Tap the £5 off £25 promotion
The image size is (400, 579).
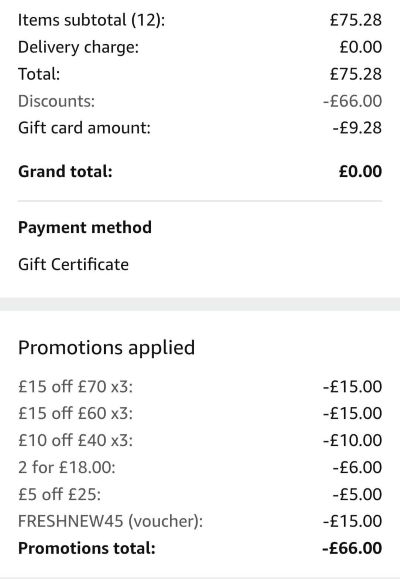(59, 494)
